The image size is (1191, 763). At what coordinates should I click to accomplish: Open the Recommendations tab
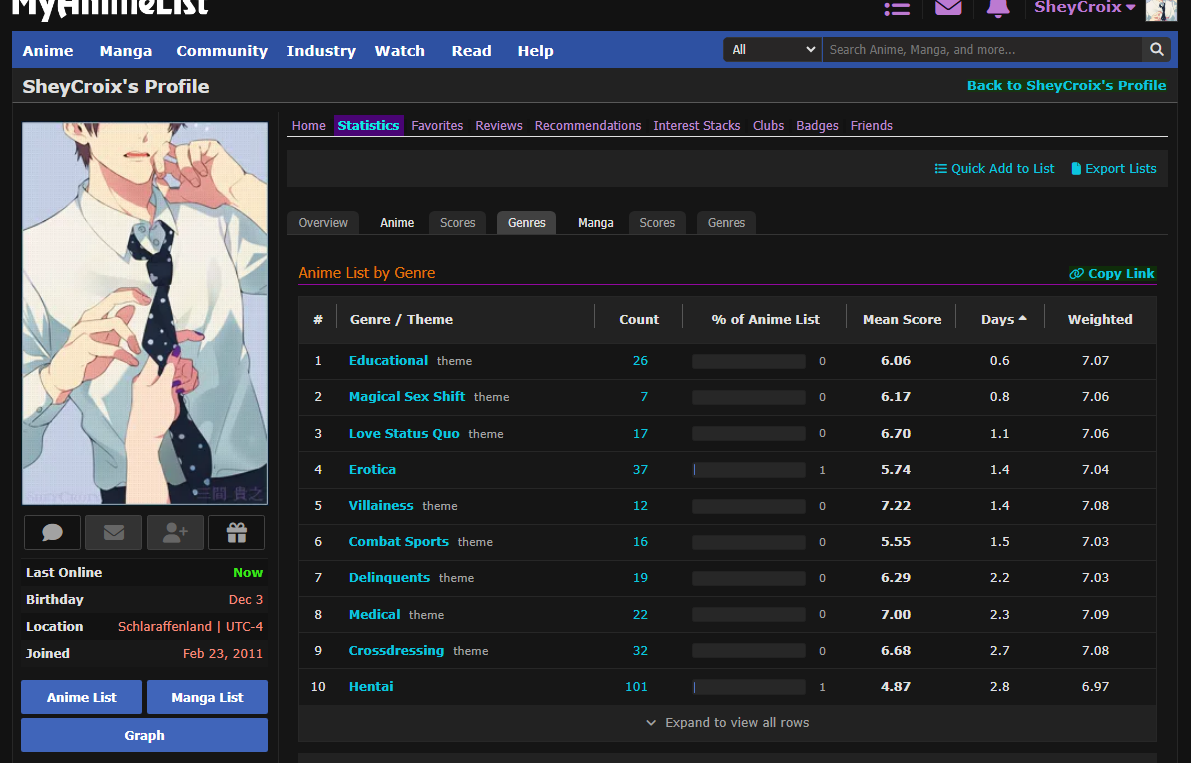click(x=588, y=125)
